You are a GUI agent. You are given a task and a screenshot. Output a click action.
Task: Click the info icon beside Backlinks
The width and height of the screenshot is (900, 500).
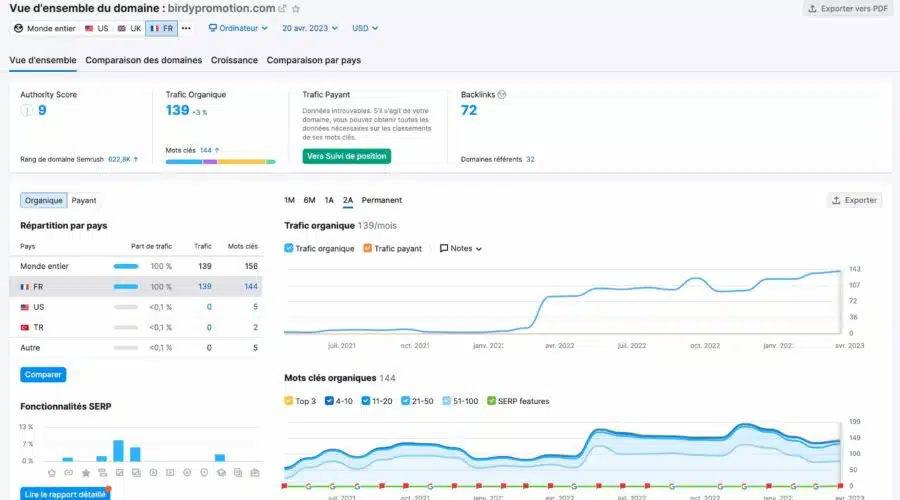502,95
